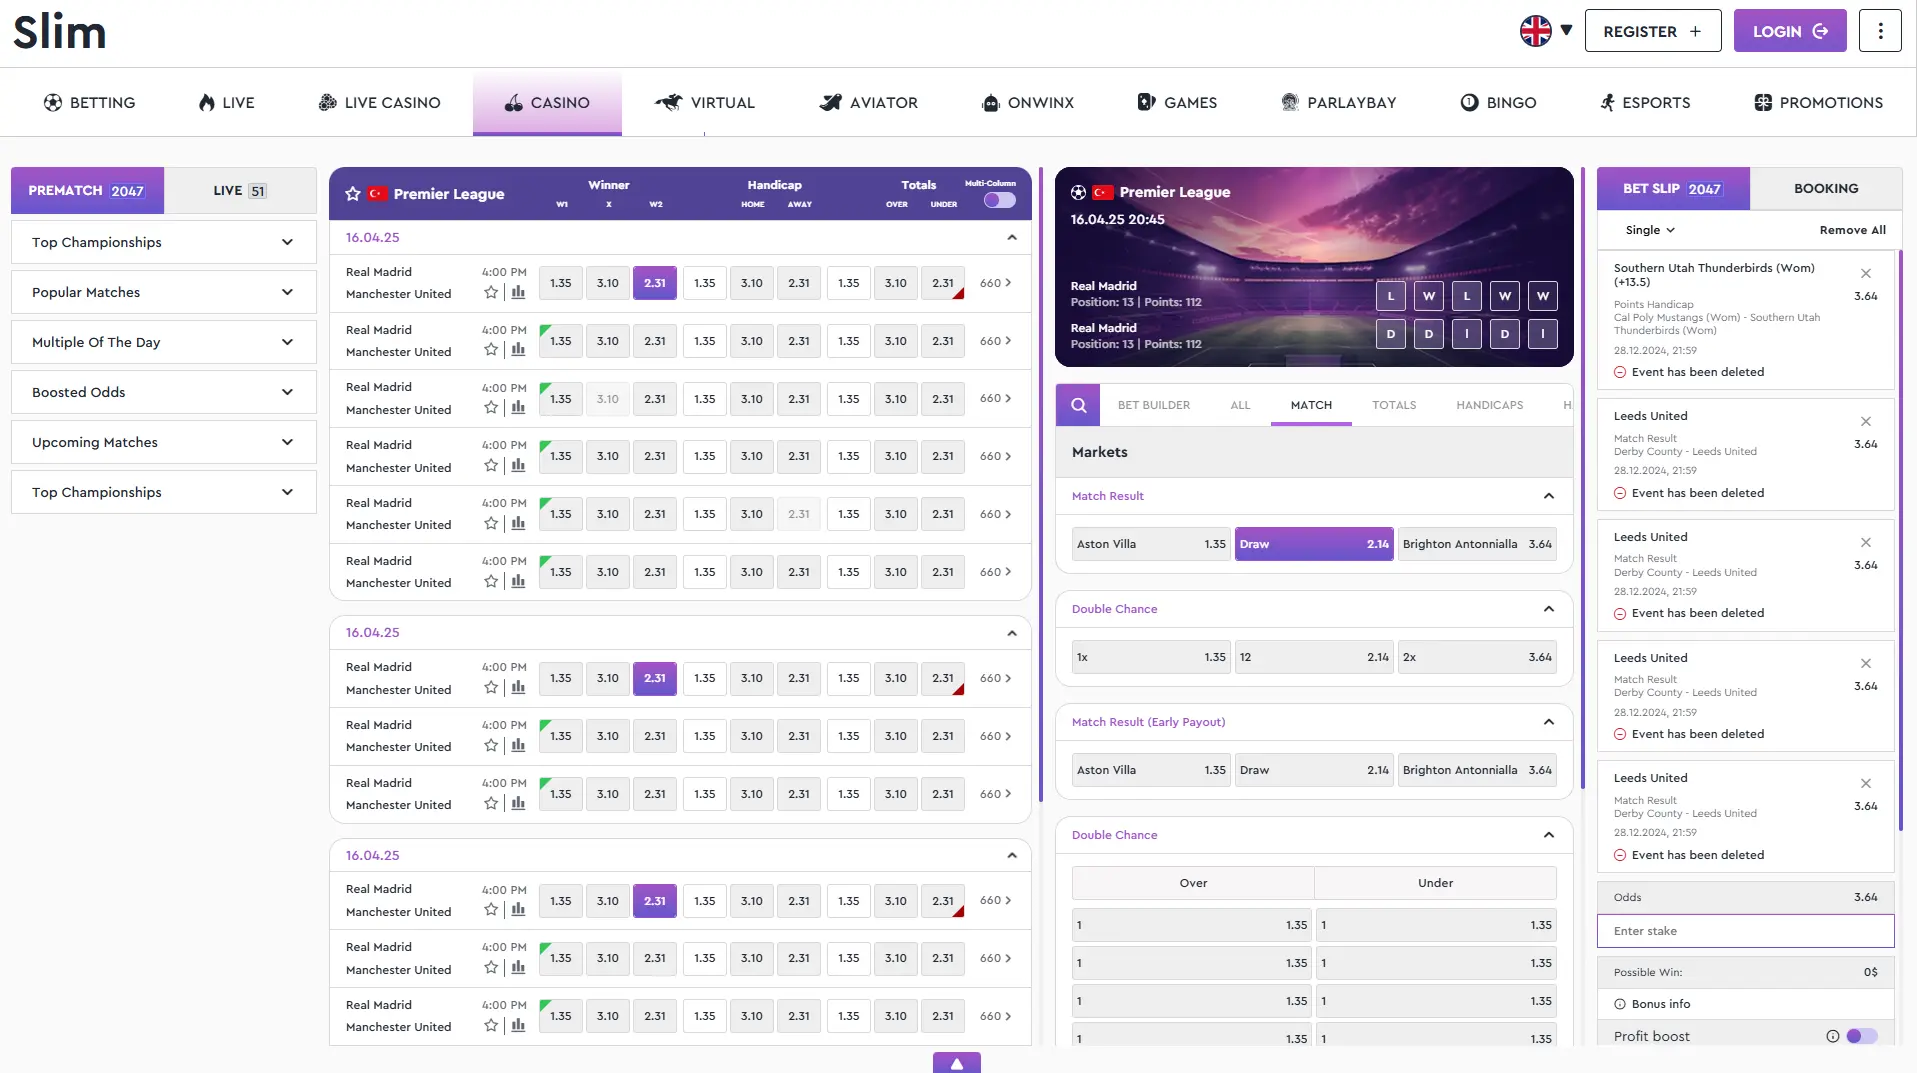The image size is (1917, 1073).
Task: Open the language flag dropdown
Action: [1546, 31]
